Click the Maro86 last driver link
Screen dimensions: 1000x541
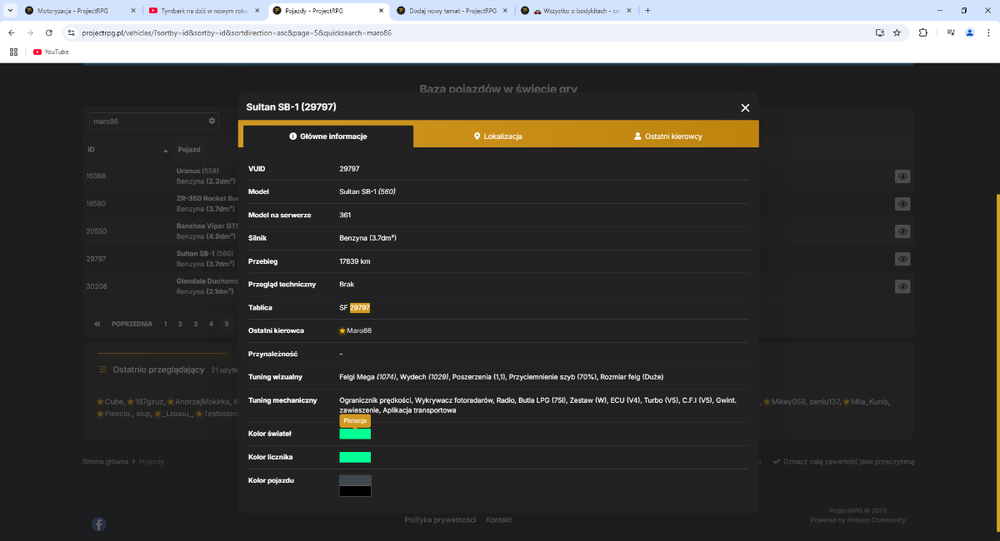coord(358,330)
